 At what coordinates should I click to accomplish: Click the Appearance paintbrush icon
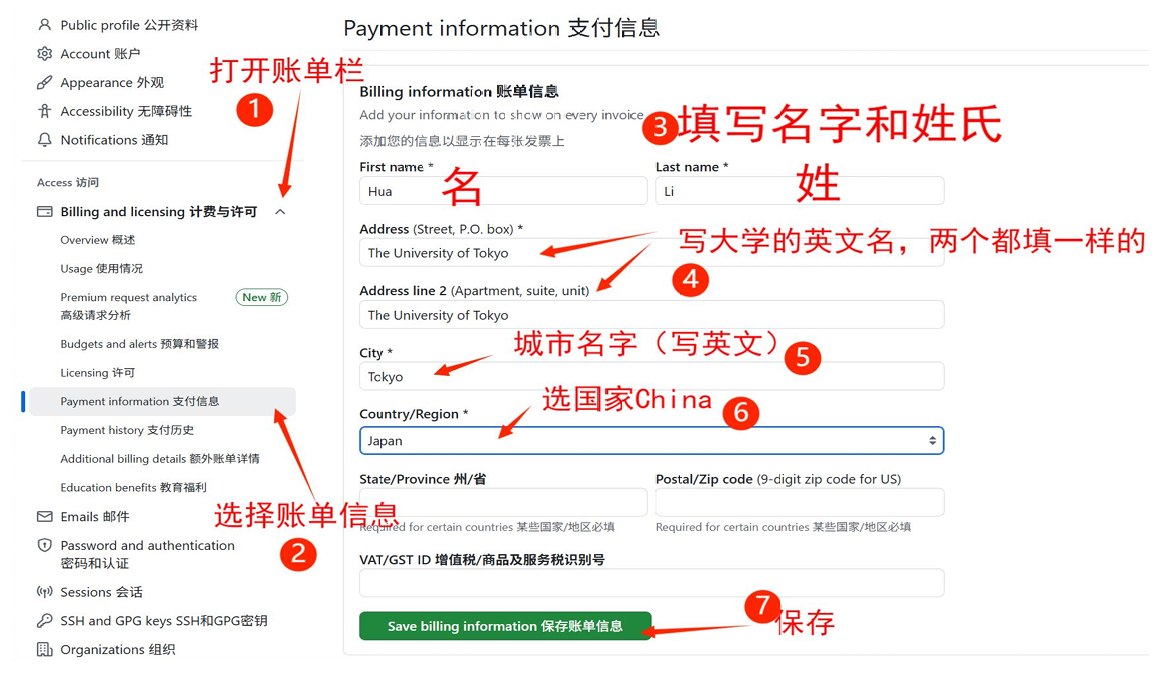45,82
